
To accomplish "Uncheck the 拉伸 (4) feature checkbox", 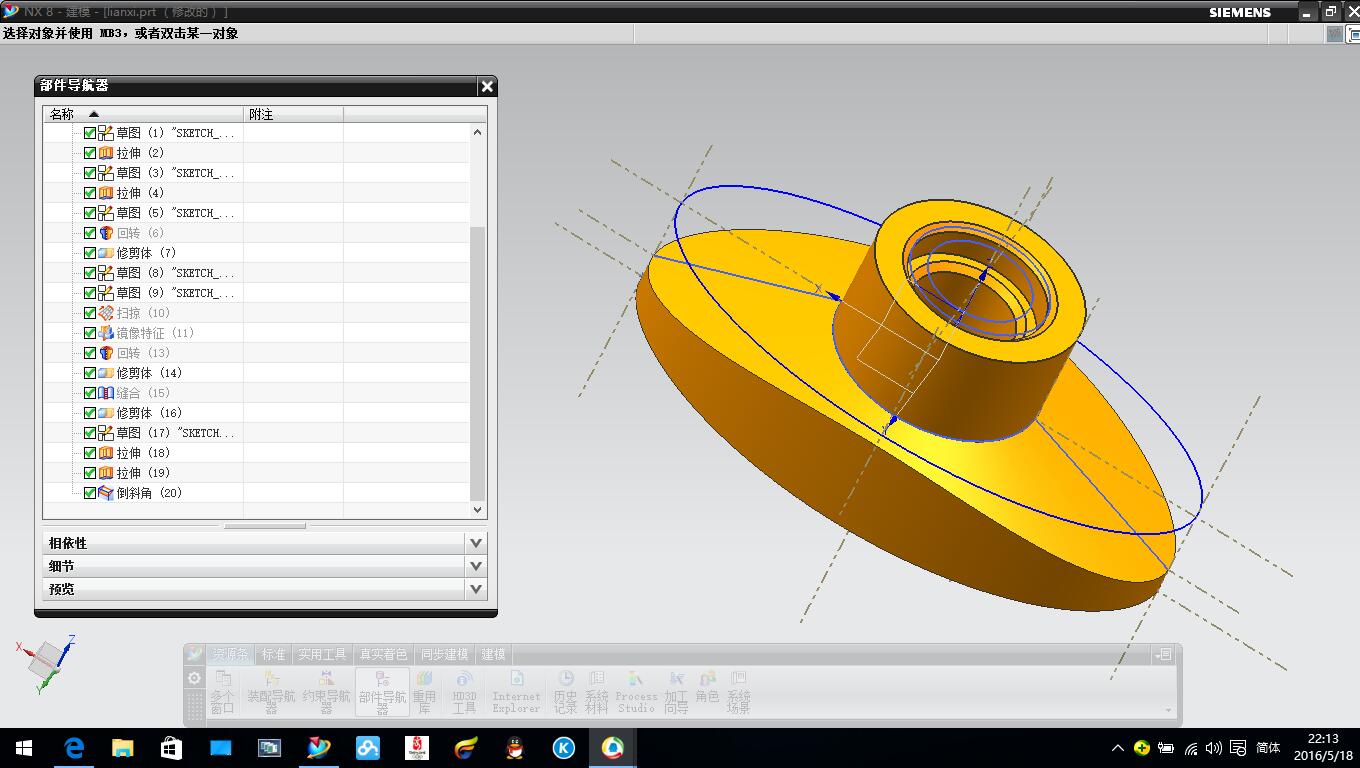I will tap(90, 193).
